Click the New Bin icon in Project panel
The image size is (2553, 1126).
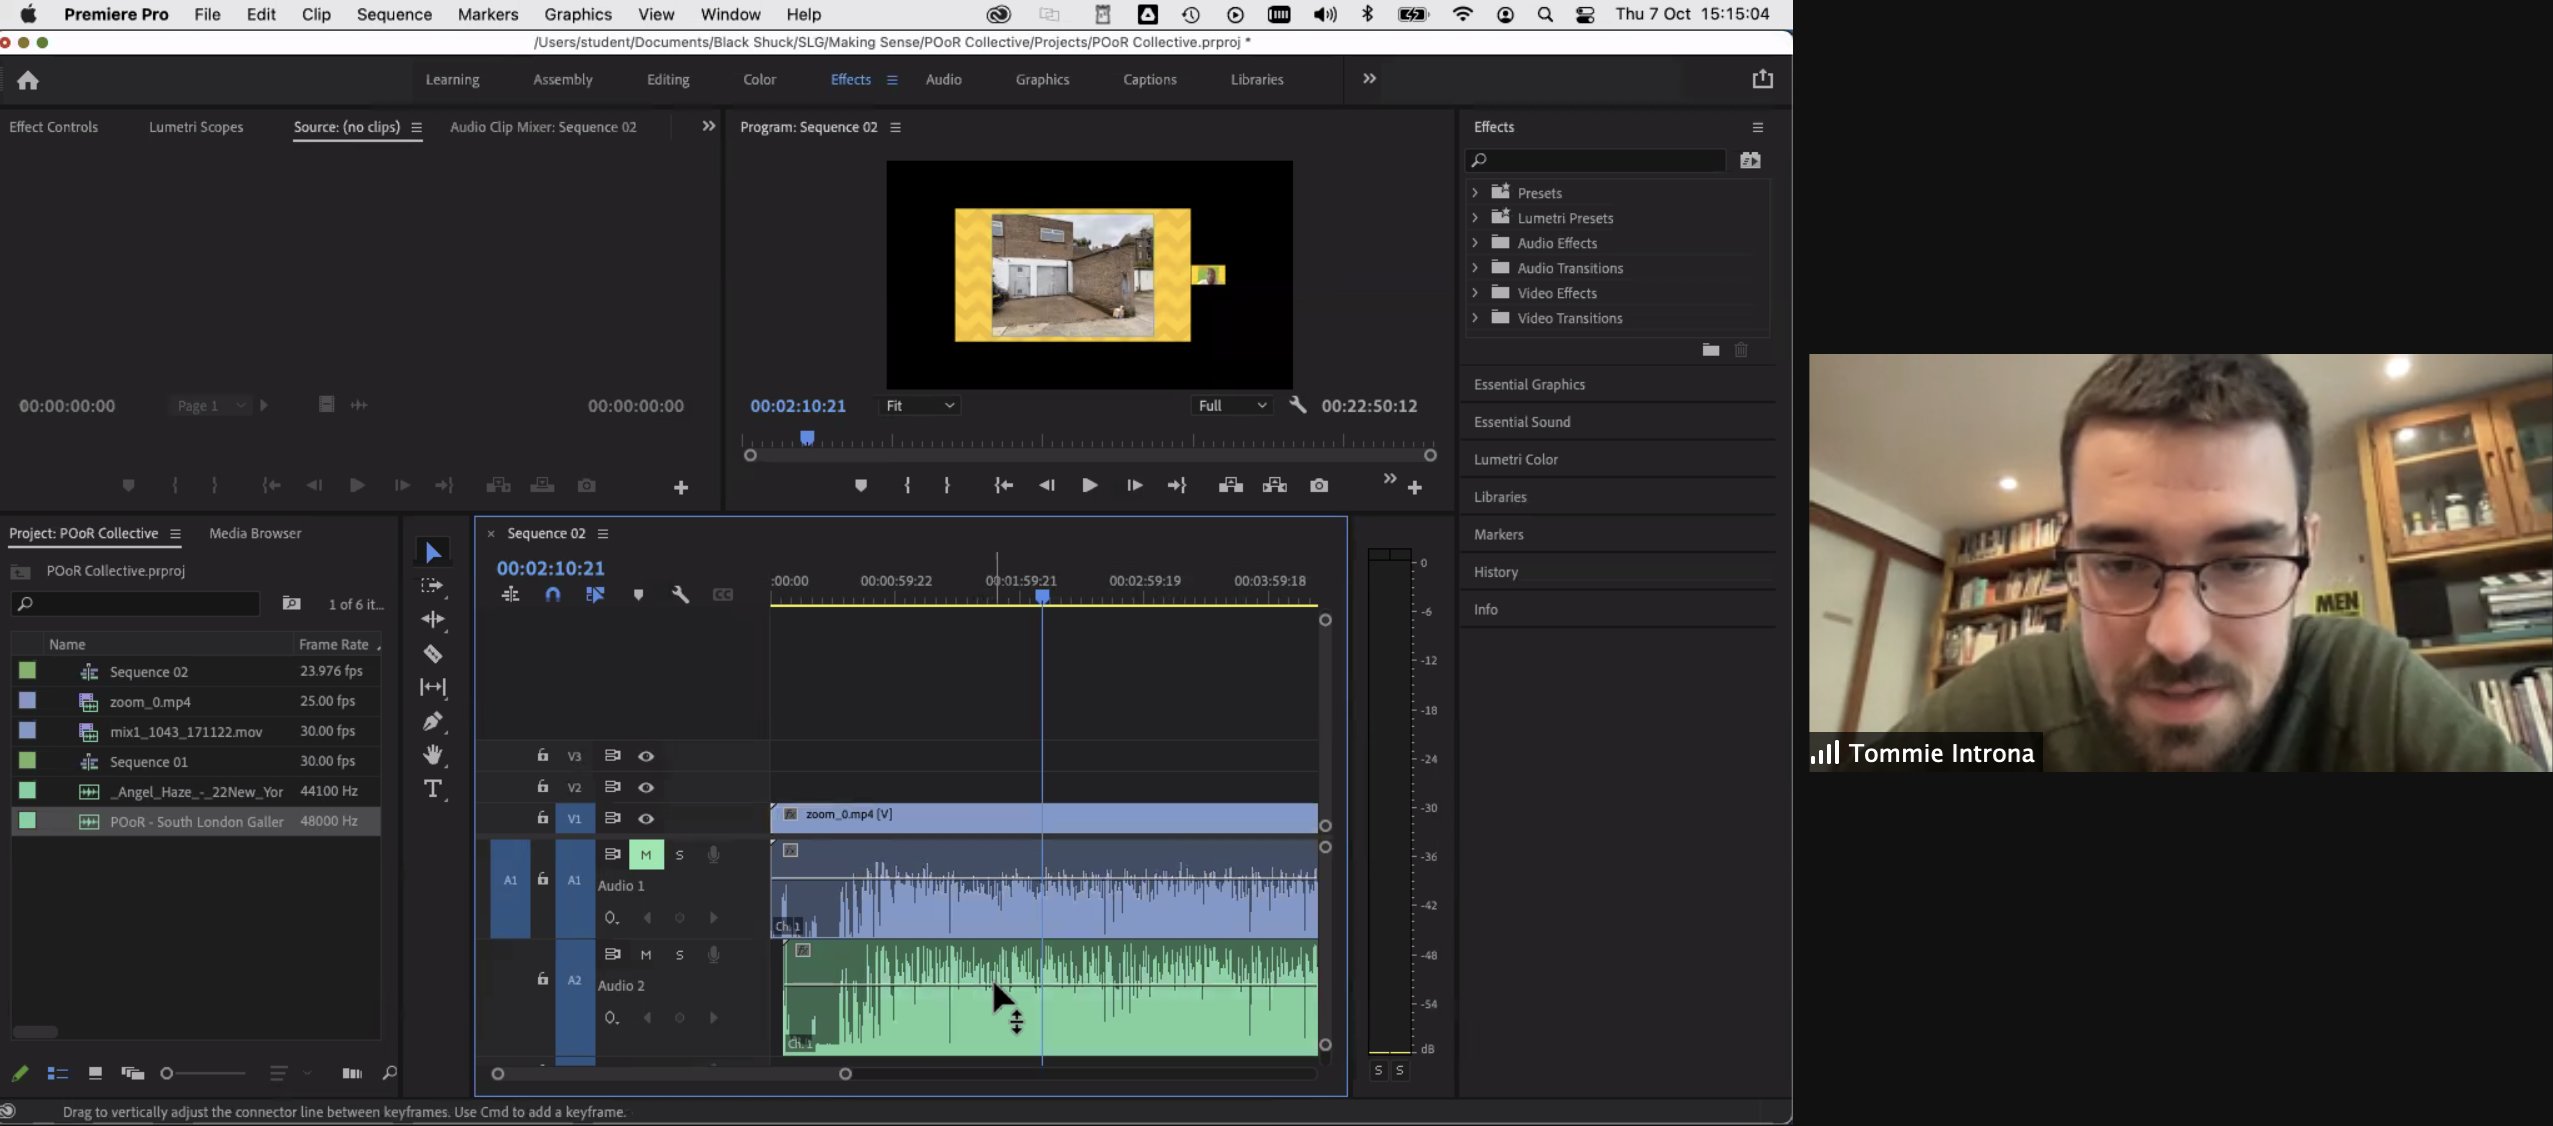pos(291,603)
